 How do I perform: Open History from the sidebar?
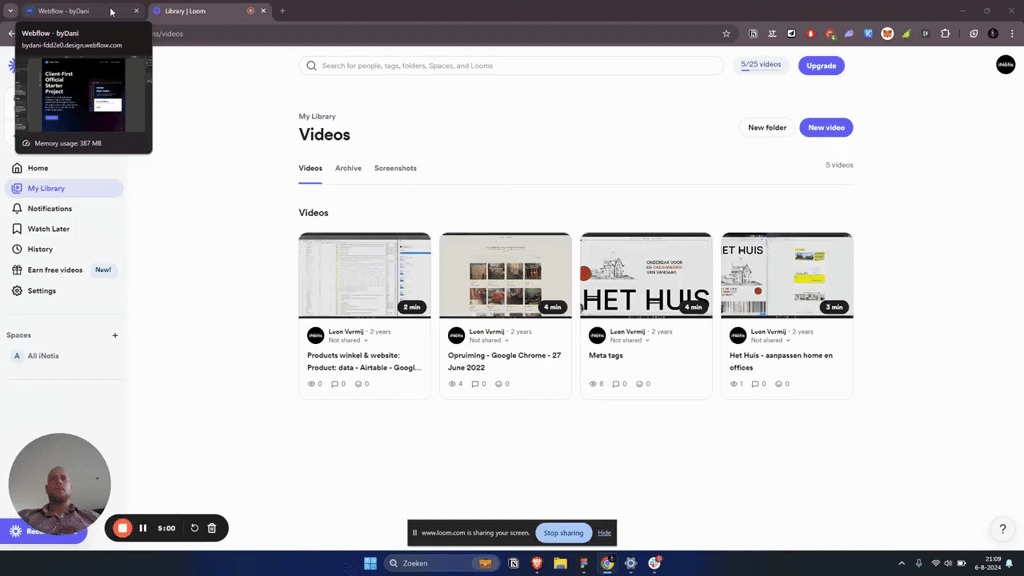point(40,249)
